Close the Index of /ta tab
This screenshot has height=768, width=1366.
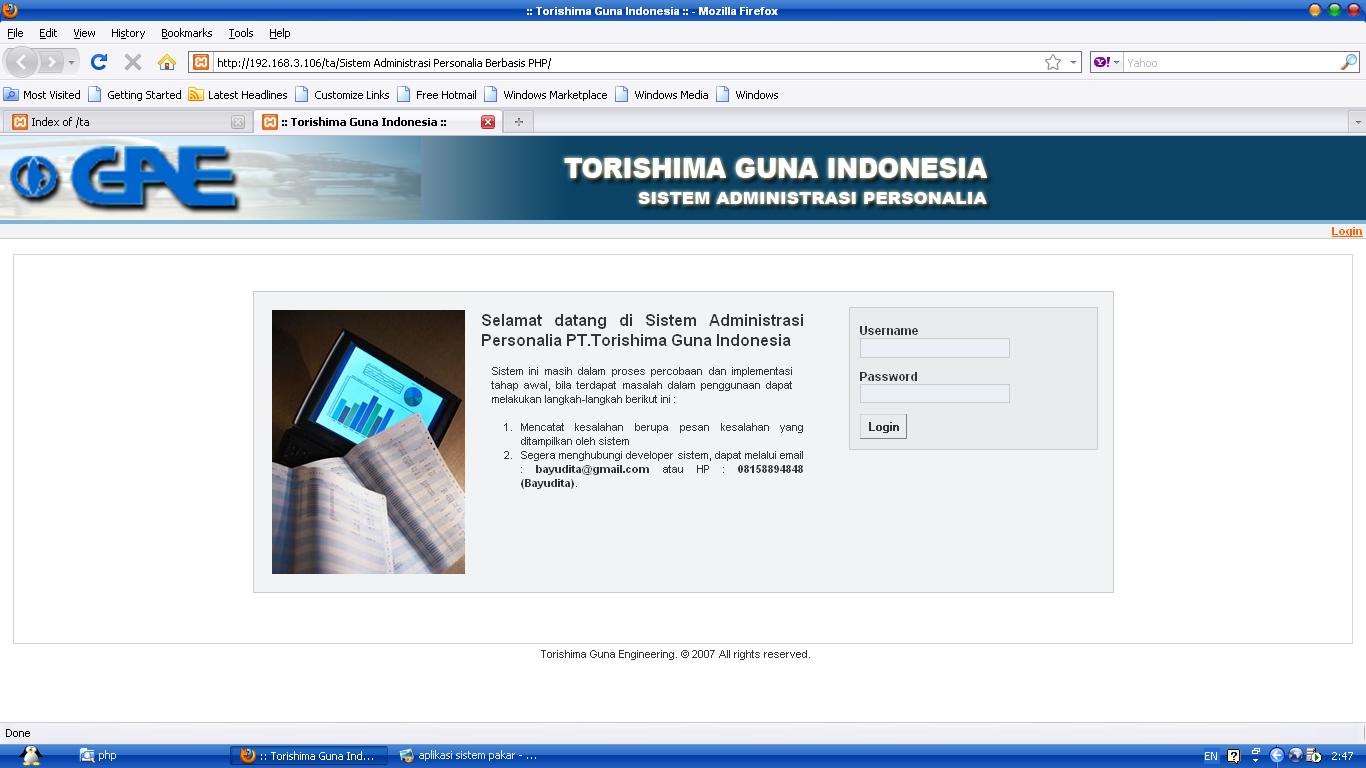point(238,122)
